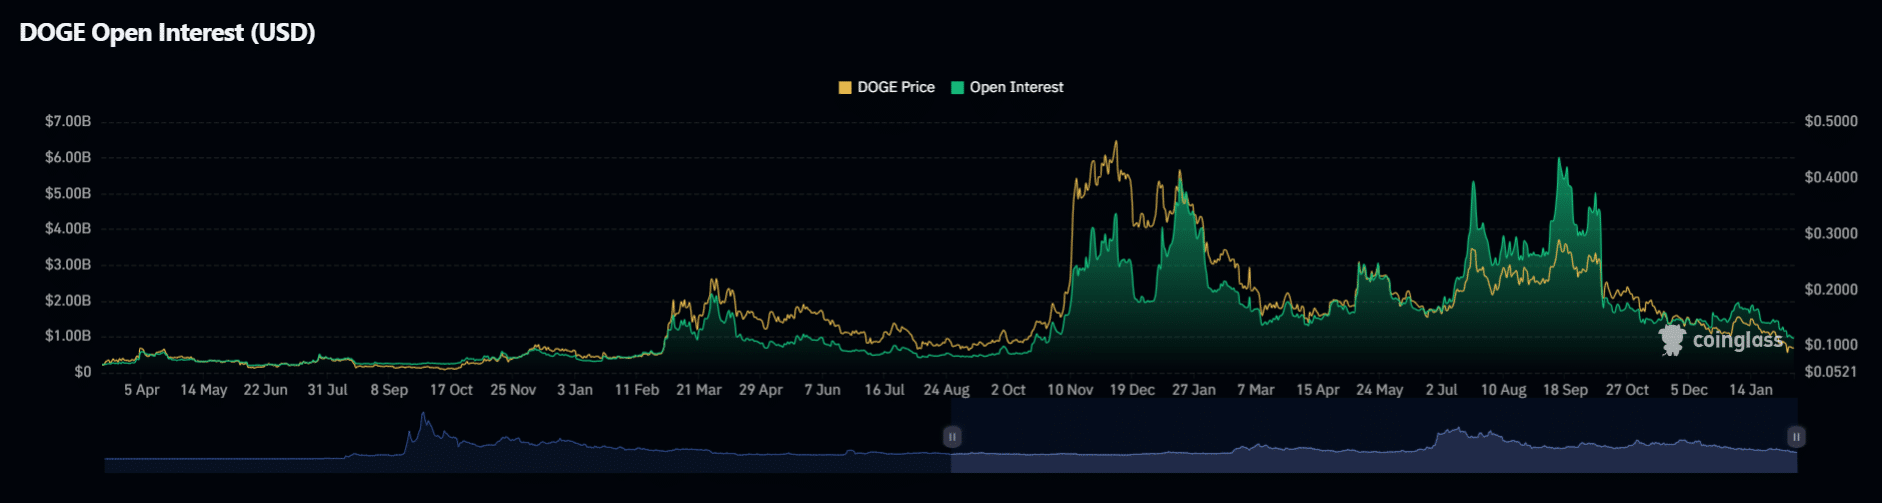Screen dimensions: 1882x503
Task: Click the 21 Mar date label
Action: tap(699, 390)
